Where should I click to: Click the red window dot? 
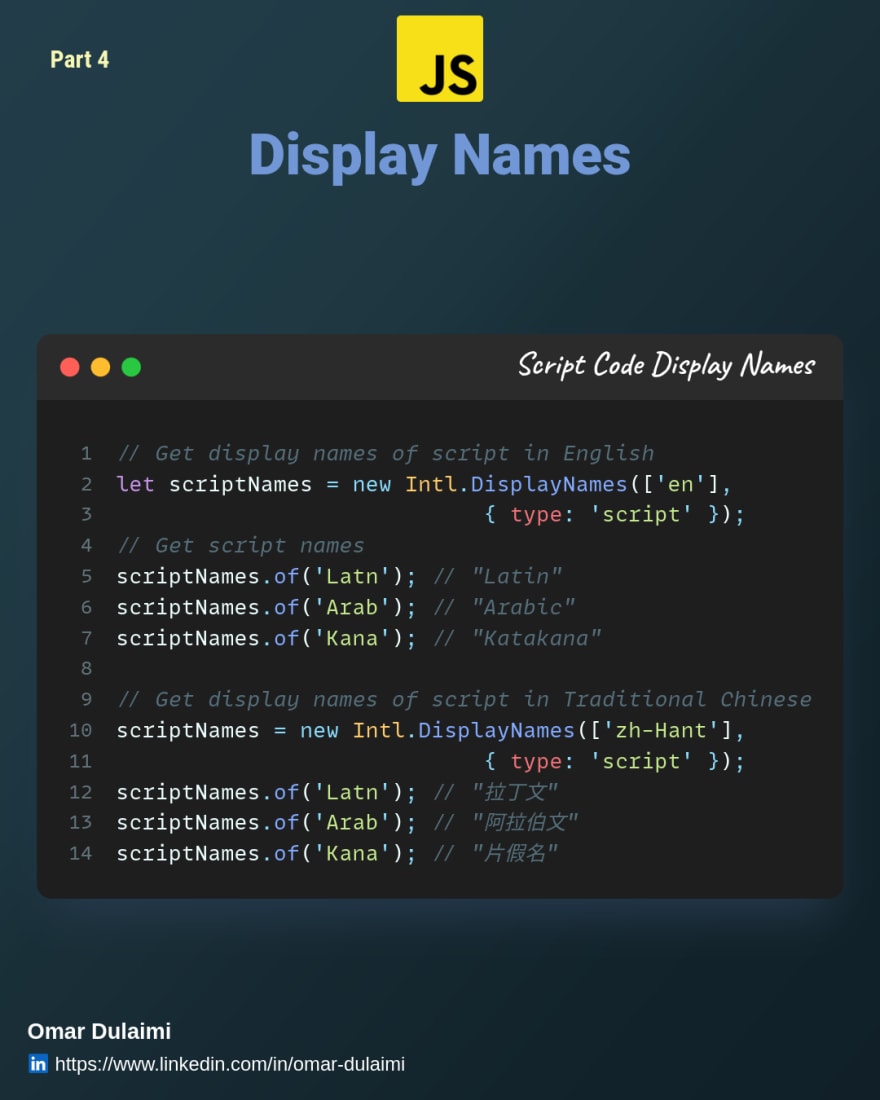pos(69,367)
